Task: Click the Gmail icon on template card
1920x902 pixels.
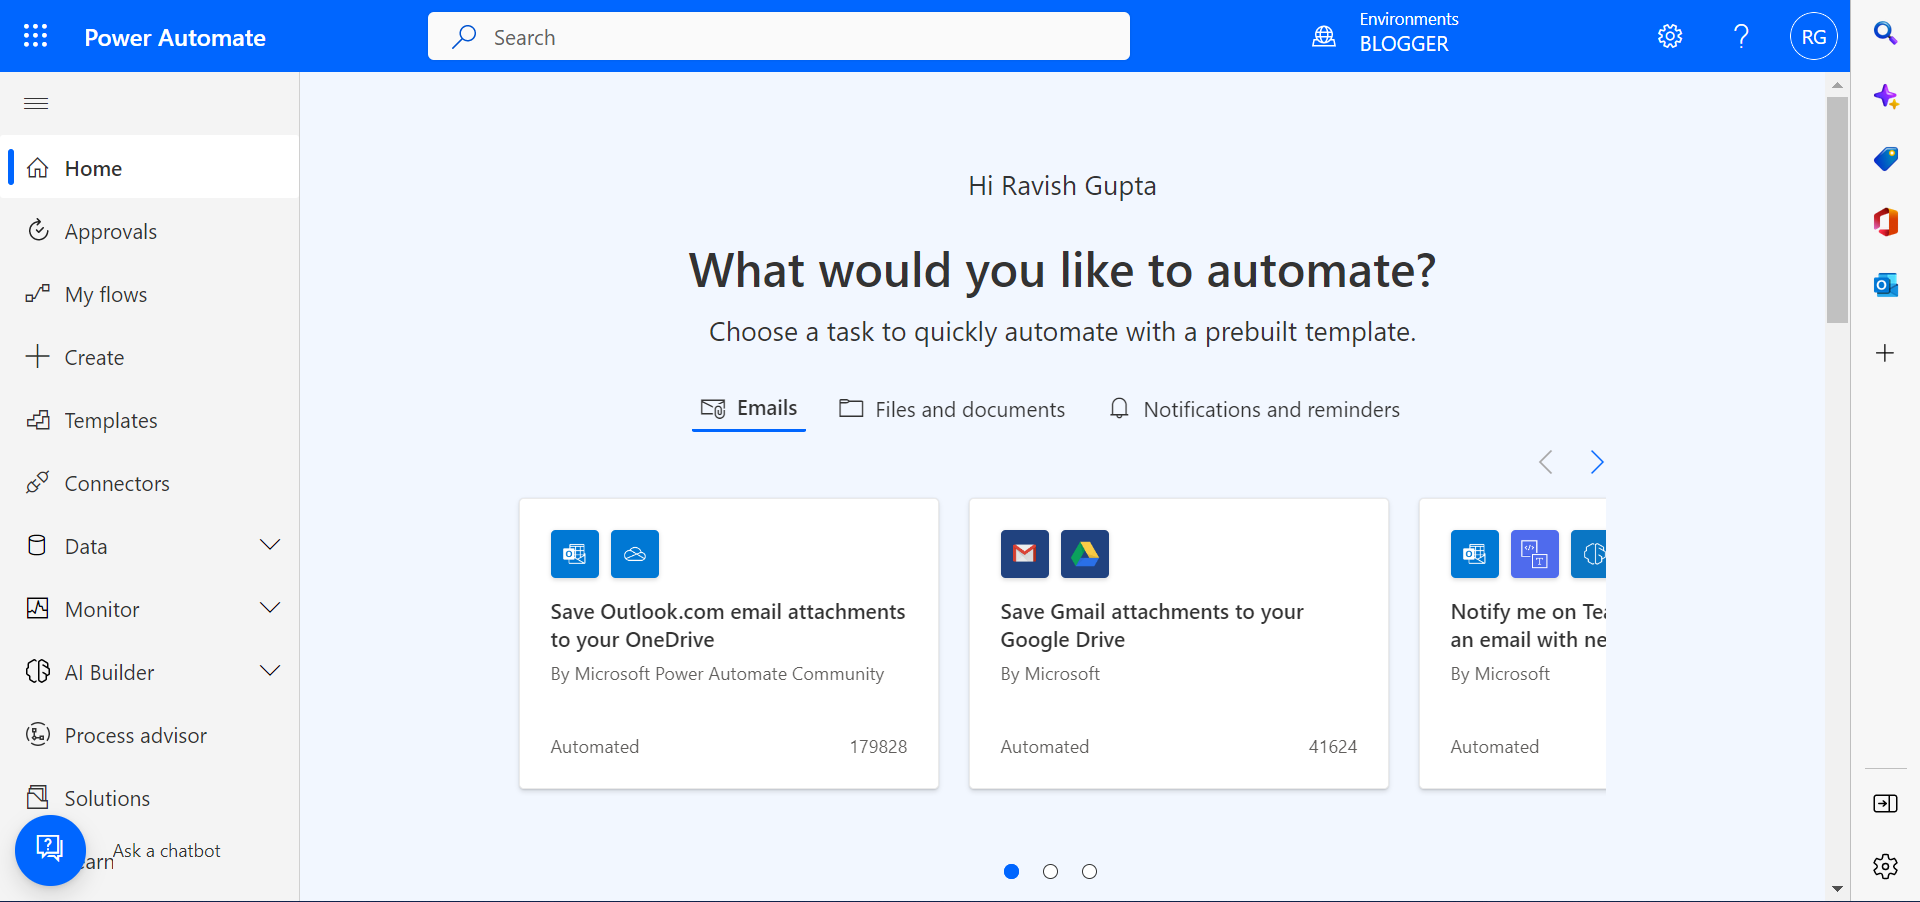Action: pos(1025,554)
